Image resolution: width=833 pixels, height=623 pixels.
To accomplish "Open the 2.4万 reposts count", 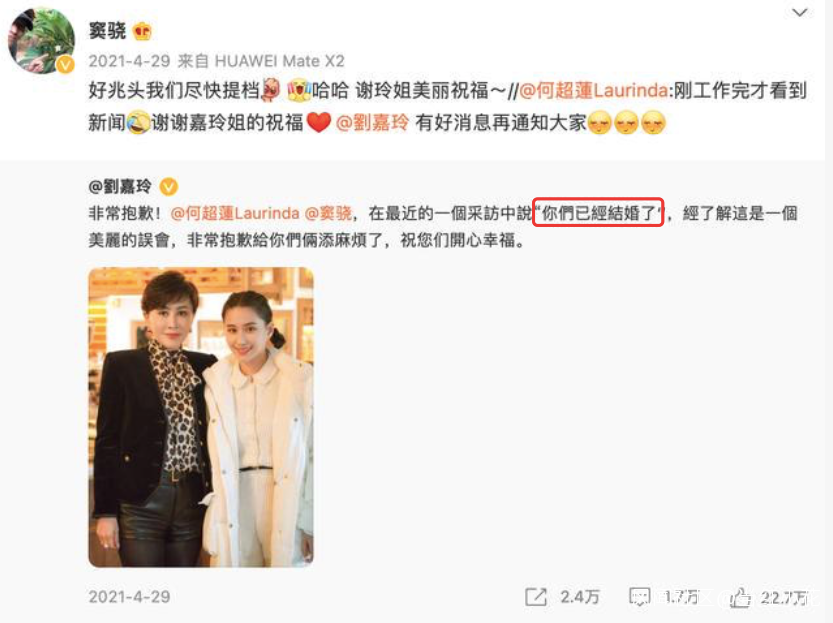I will (x=580, y=597).
